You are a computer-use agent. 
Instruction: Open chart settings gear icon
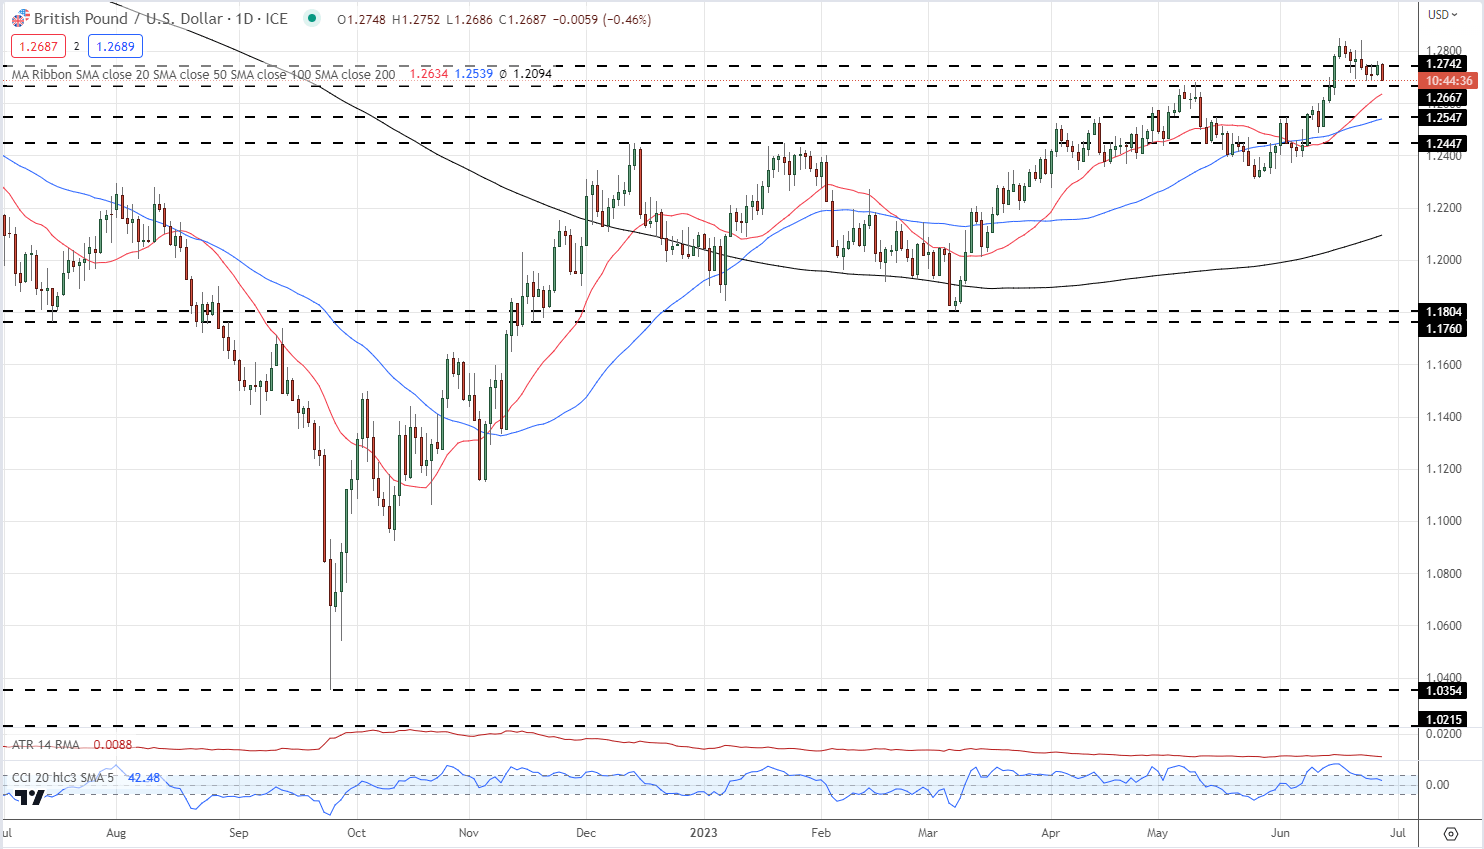1451,833
